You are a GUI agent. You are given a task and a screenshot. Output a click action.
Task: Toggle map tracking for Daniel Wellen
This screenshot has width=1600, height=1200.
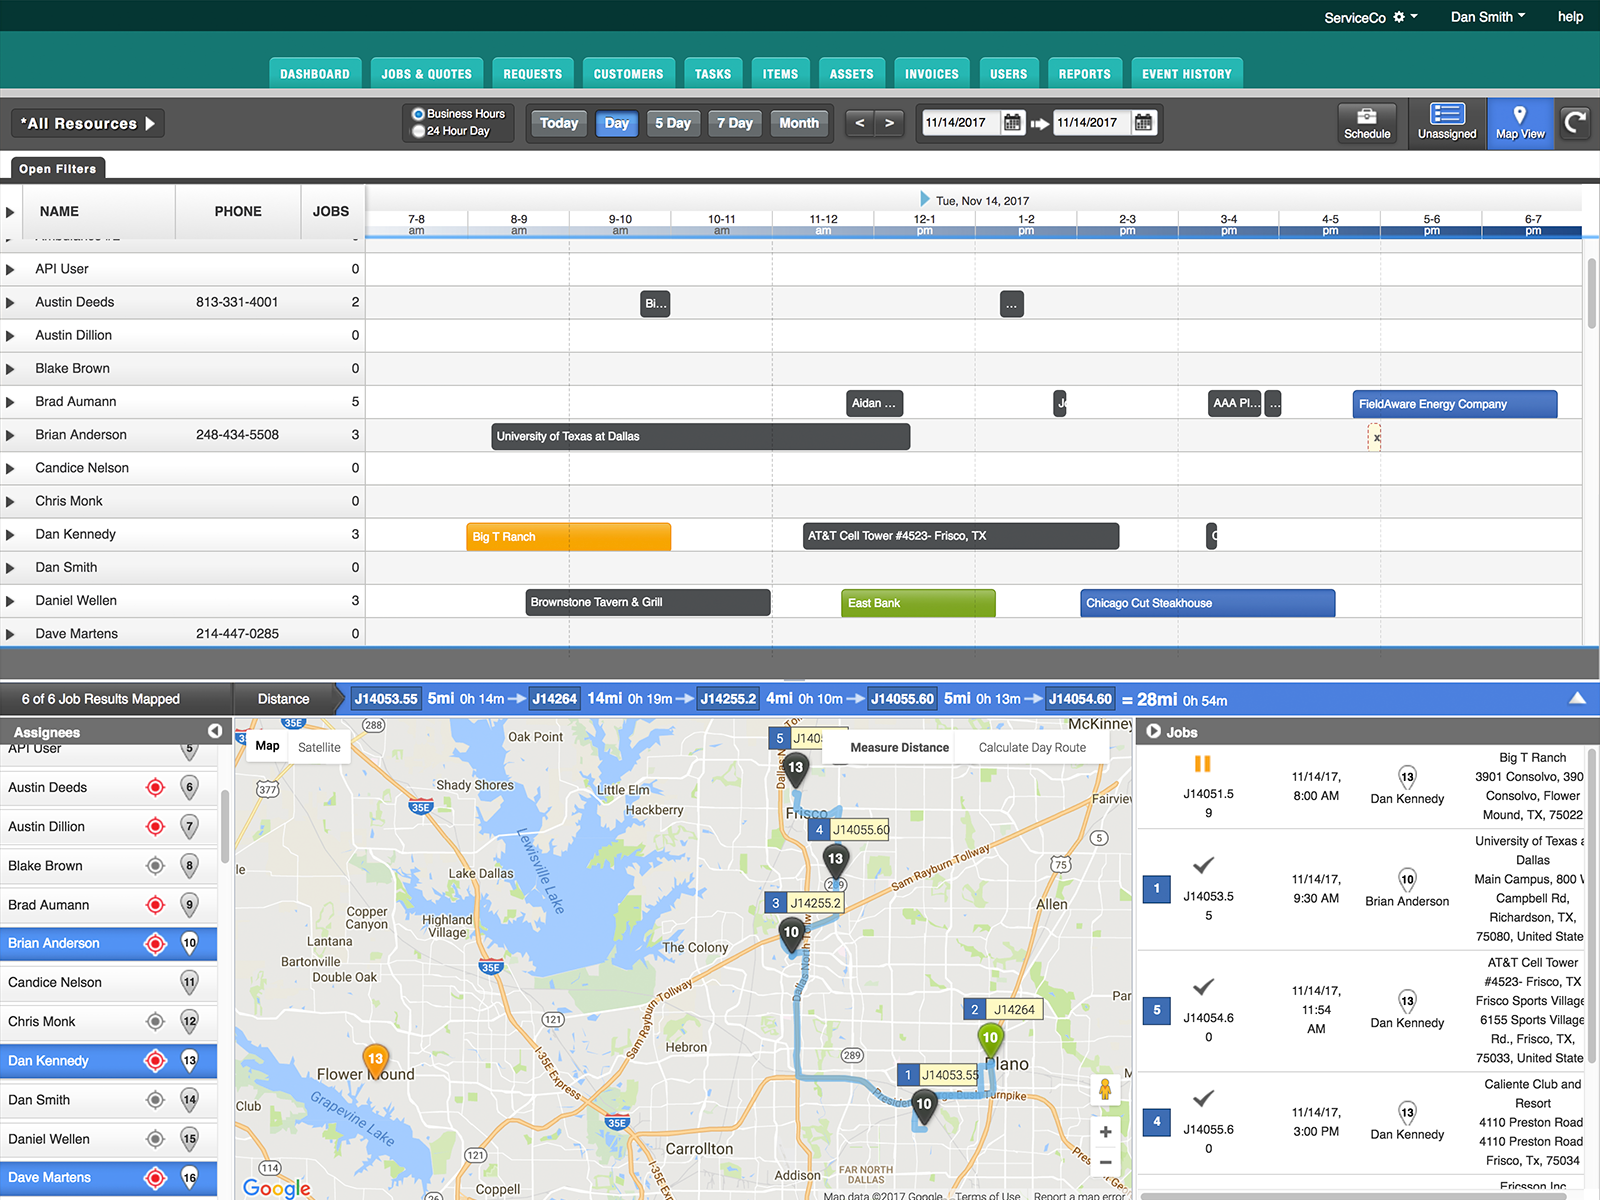155,1139
